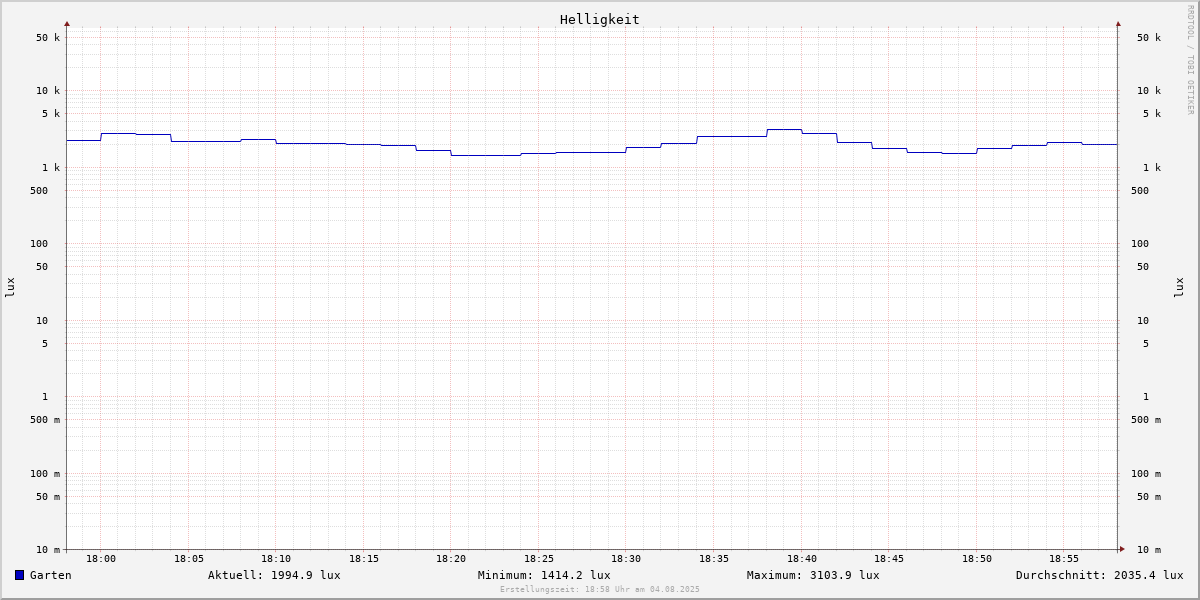Click the left axis 10 m label
This screenshot has width=1200, height=600.
coord(48,550)
